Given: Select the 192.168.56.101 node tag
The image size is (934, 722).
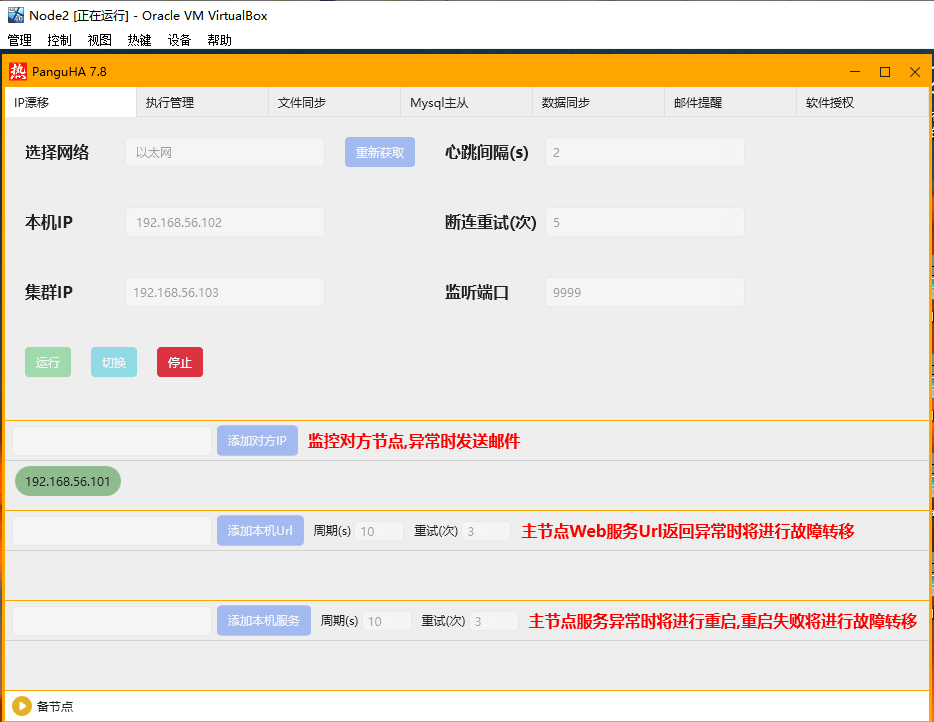Looking at the screenshot, I should coord(67,481).
